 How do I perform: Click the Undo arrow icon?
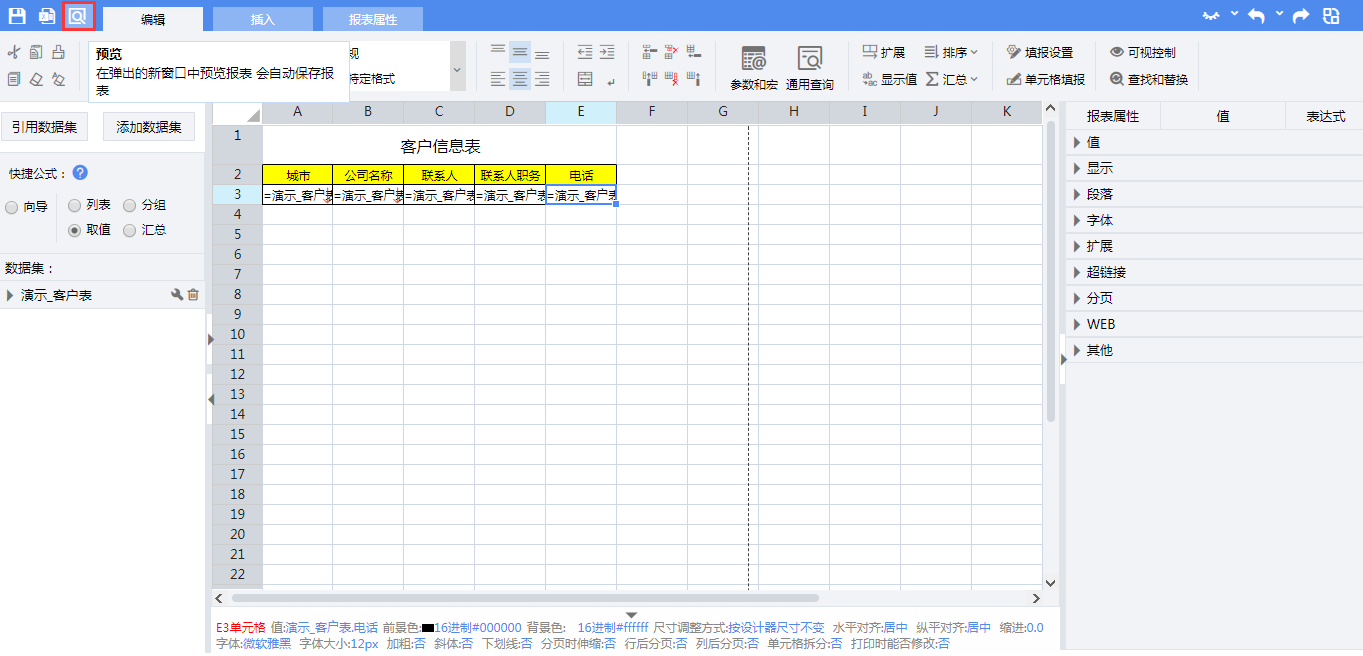point(1256,16)
